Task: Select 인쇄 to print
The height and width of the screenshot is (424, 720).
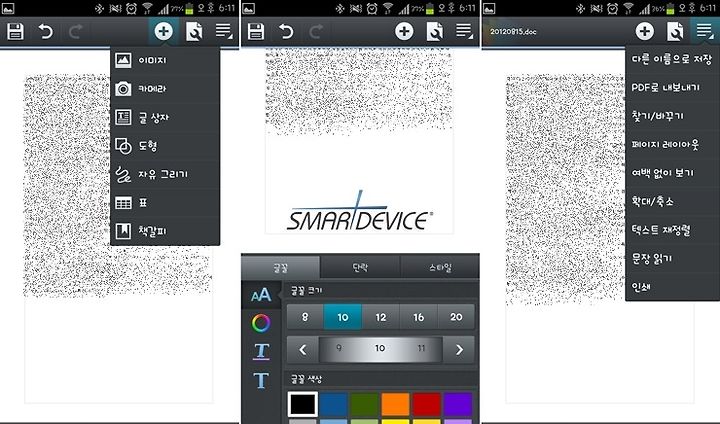Action: pos(673,287)
